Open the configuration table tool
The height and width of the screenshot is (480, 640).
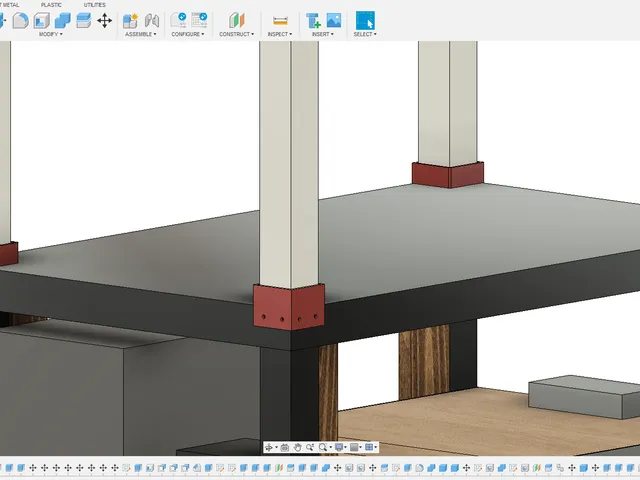click(x=199, y=20)
